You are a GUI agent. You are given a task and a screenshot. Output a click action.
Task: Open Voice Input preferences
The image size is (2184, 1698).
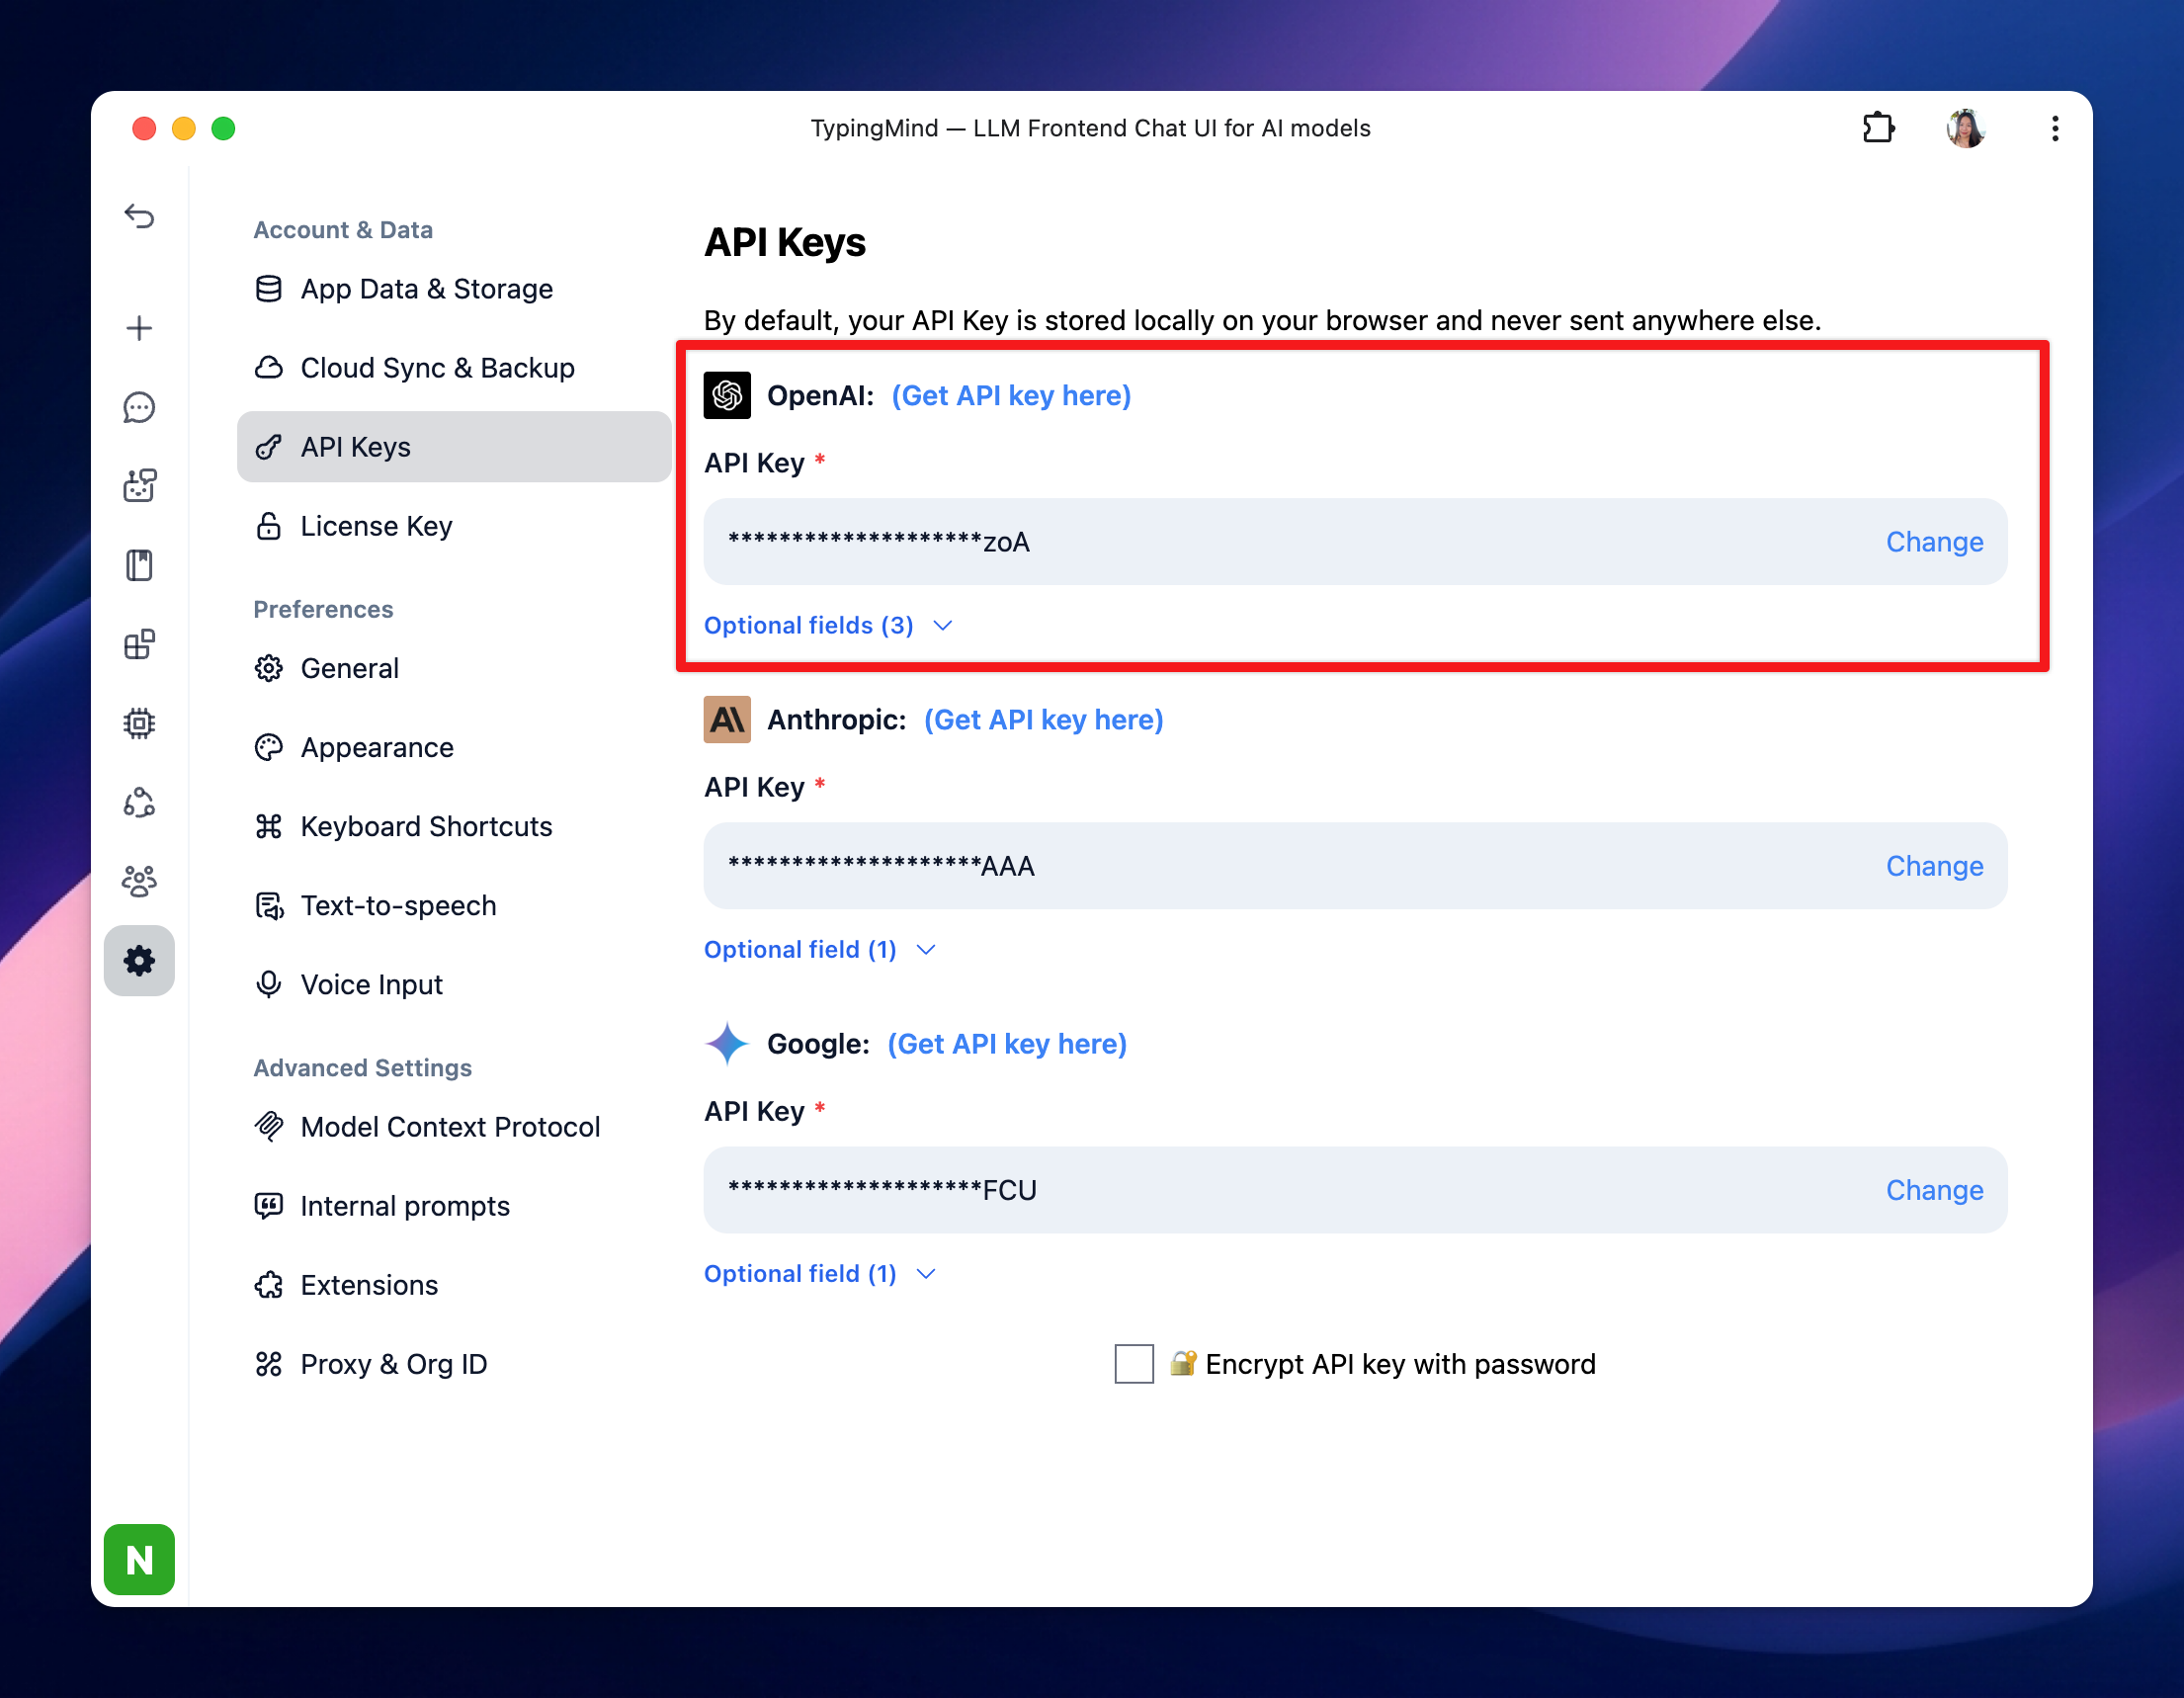pyautogui.click(x=454, y=984)
